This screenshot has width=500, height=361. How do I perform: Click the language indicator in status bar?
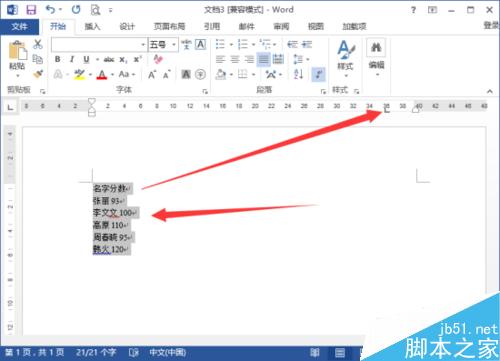point(167,352)
